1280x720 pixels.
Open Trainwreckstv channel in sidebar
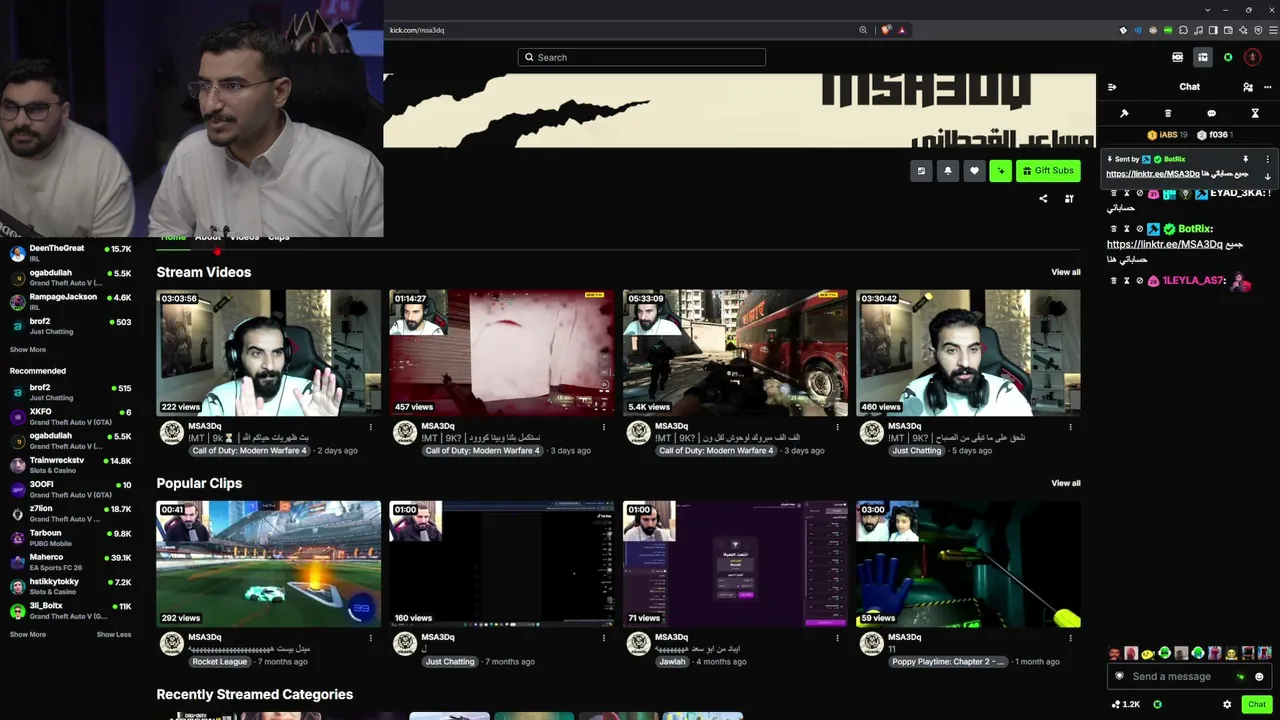click(70, 465)
